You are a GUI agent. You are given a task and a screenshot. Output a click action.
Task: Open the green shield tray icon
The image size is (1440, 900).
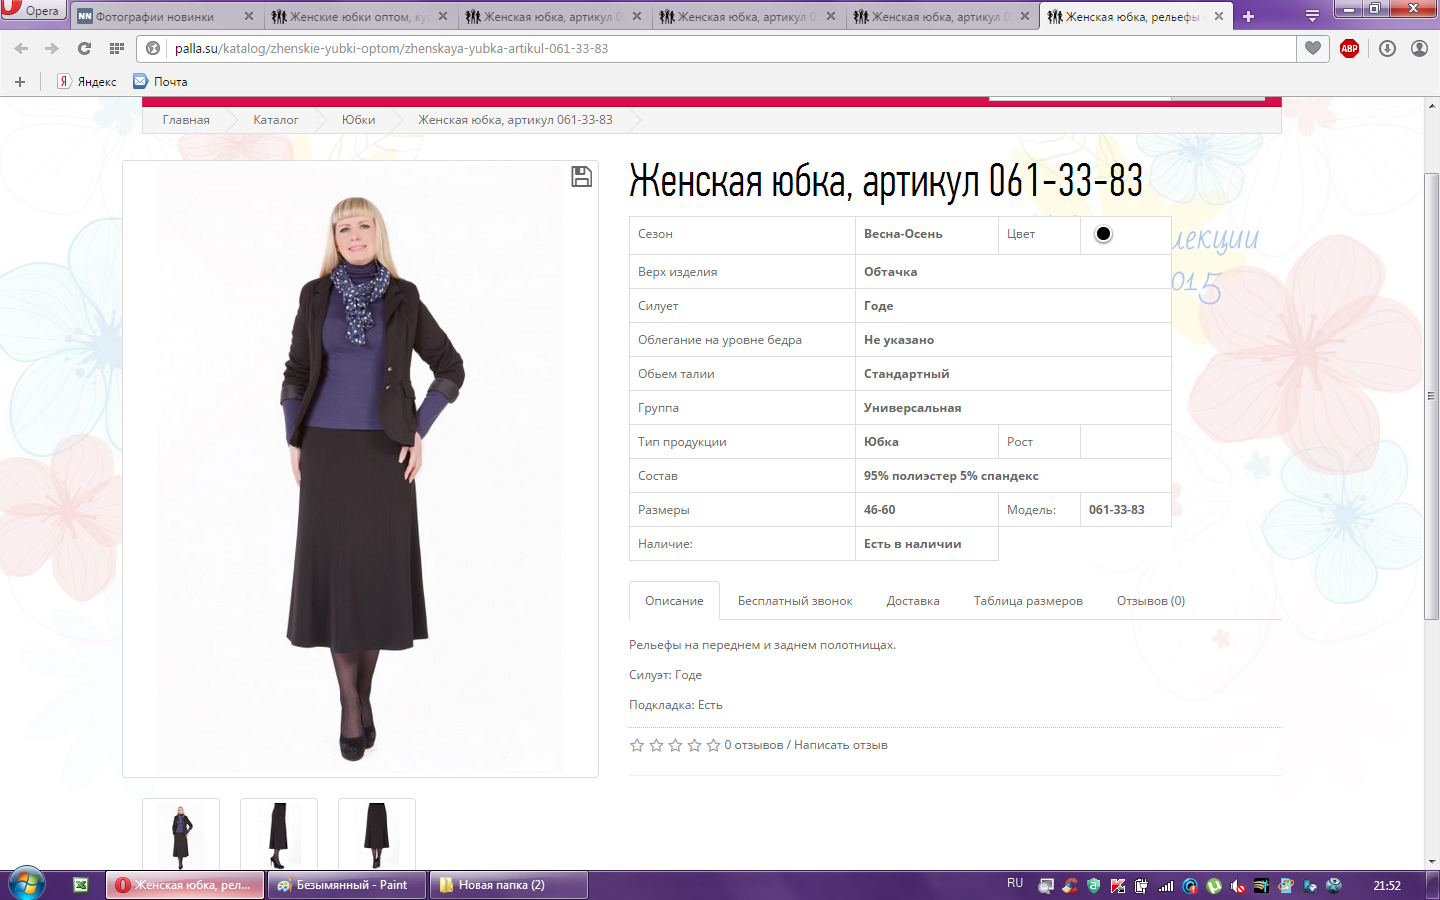tap(1093, 886)
